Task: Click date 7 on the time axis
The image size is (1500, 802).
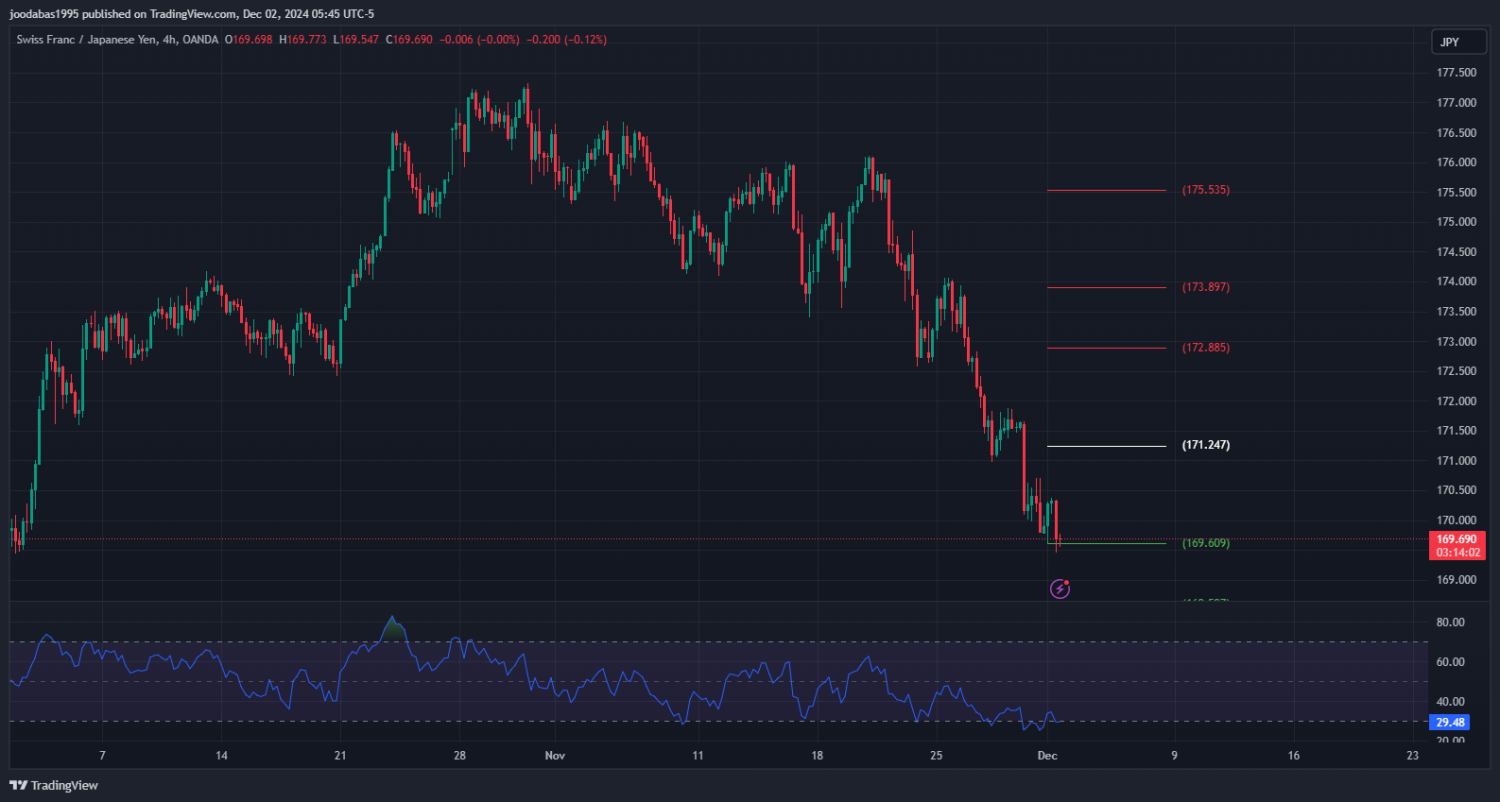Action: click(102, 756)
